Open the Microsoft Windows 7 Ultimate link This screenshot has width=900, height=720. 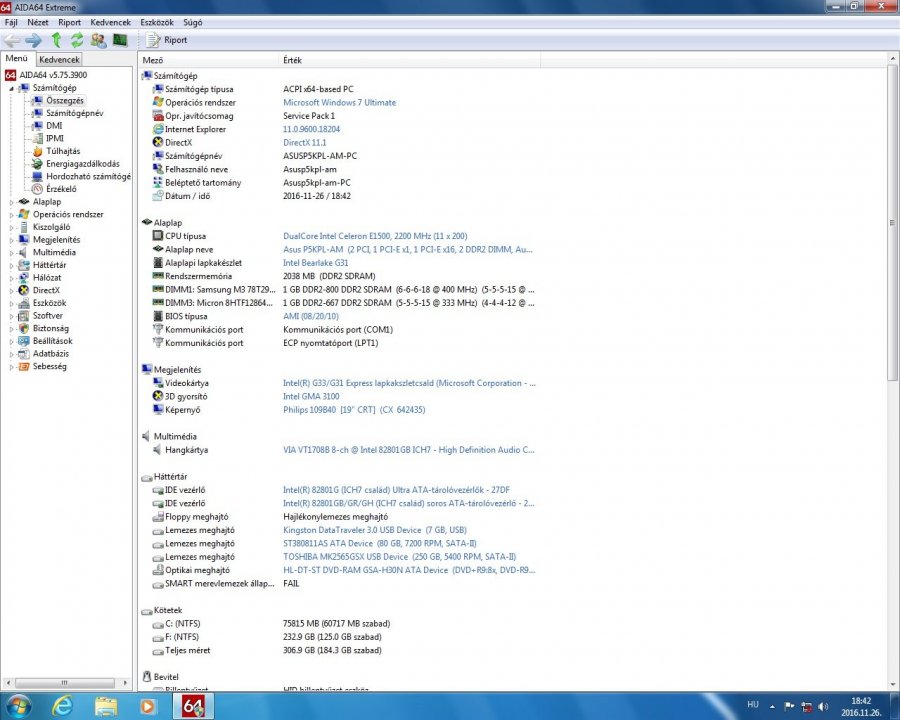[339, 103]
